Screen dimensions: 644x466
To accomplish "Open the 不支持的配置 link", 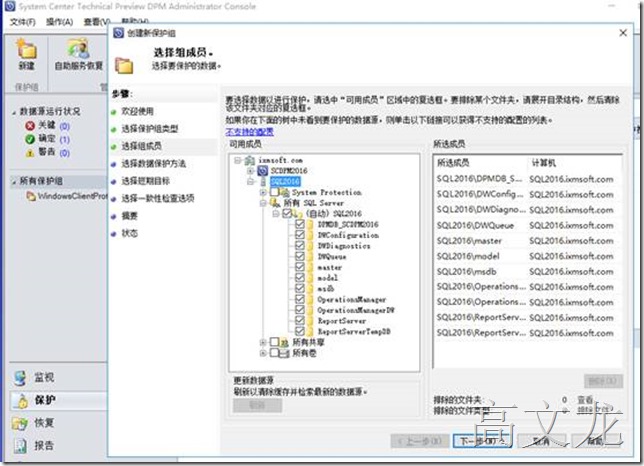I will coord(249,132).
